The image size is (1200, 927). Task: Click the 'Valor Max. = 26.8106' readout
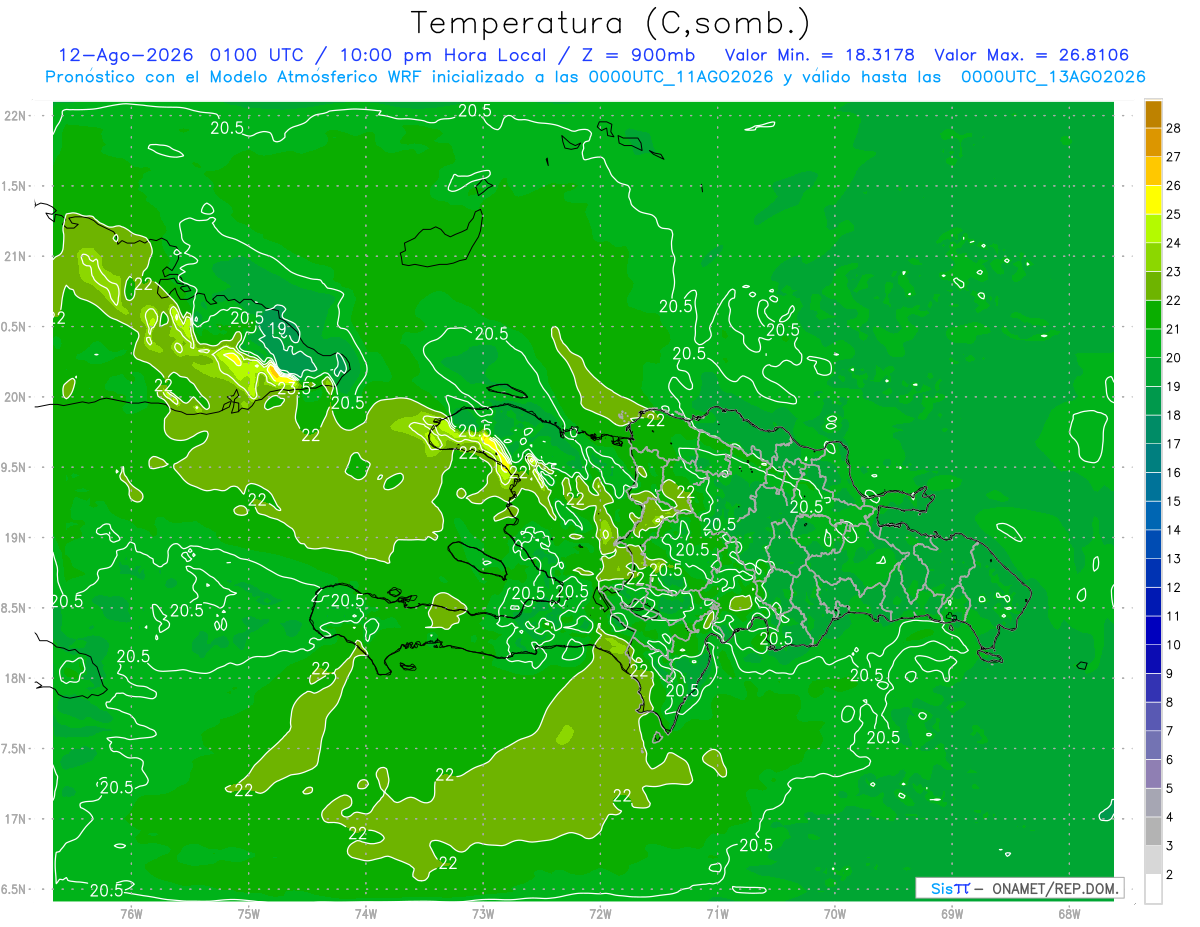click(1032, 55)
